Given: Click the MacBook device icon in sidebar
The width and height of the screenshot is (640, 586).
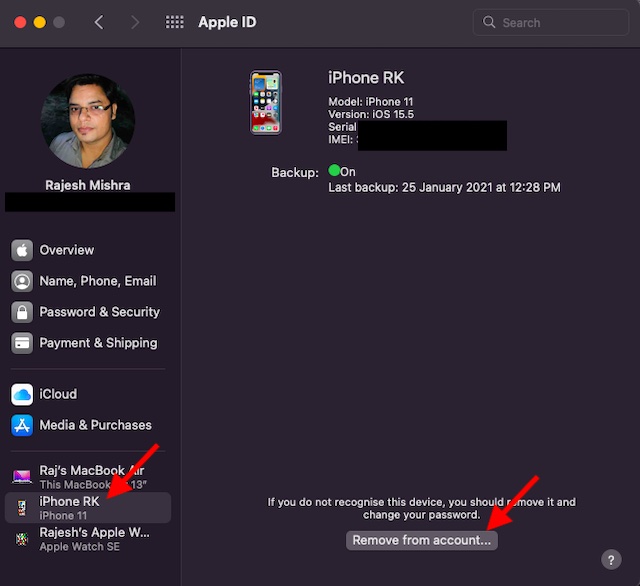Looking at the screenshot, I should 22,477.
